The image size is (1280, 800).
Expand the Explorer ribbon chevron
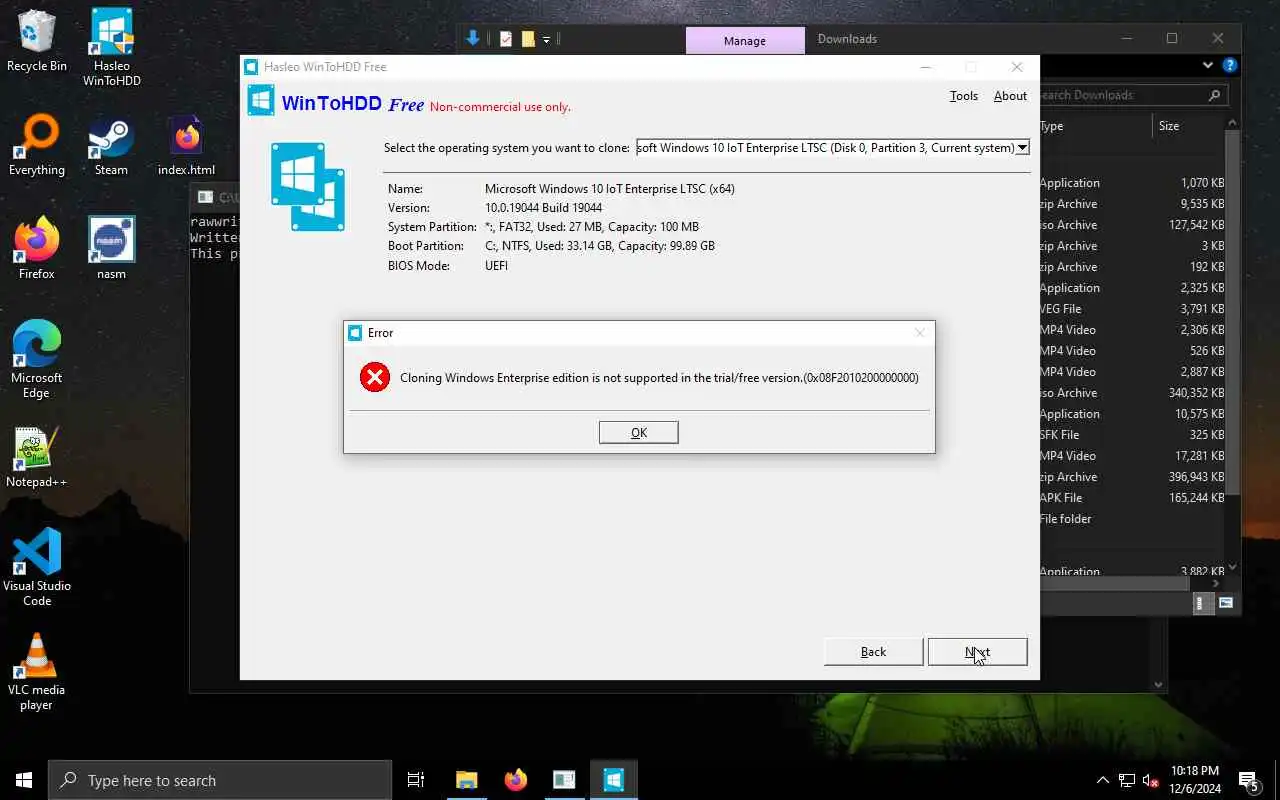[1208, 65]
